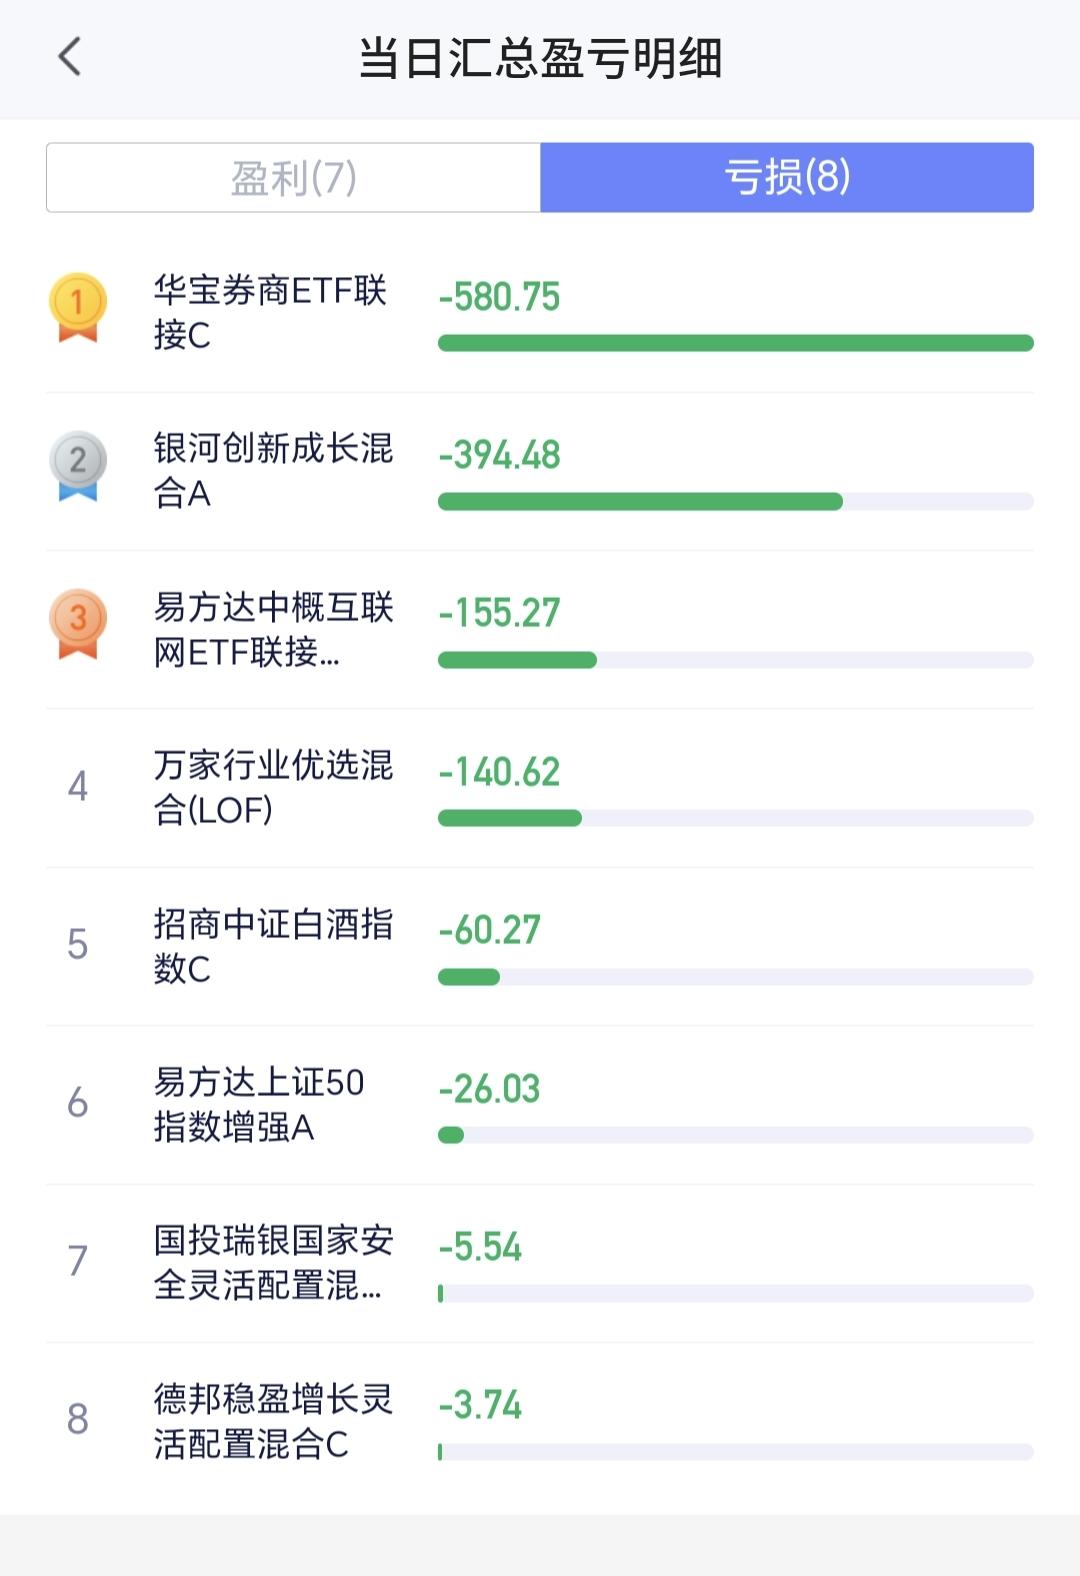Click the 当日汇总盈亏明细 page title
This screenshot has height=1576, width=1080.
point(540,58)
